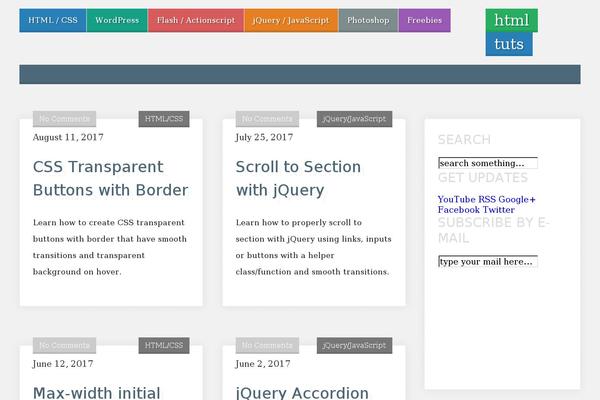Click jQuery/JavaScript tag on July 25 post
The height and width of the screenshot is (400, 600).
coord(354,119)
